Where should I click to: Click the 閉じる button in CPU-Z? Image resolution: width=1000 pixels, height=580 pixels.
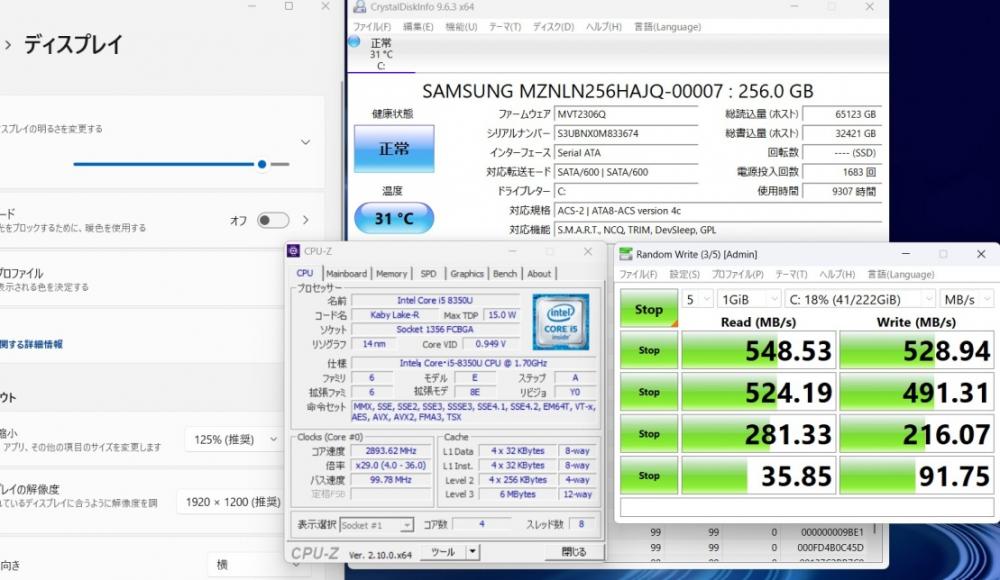point(574,552)
